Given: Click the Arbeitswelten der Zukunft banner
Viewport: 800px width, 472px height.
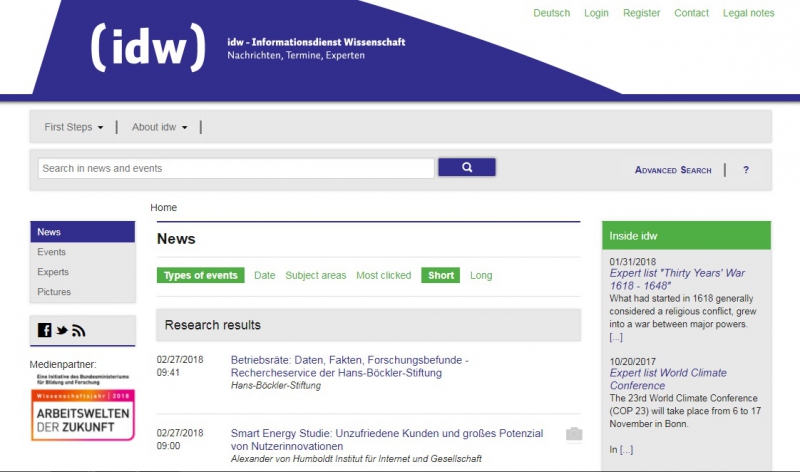Looking at the screenshot, I should pos(82,415).
